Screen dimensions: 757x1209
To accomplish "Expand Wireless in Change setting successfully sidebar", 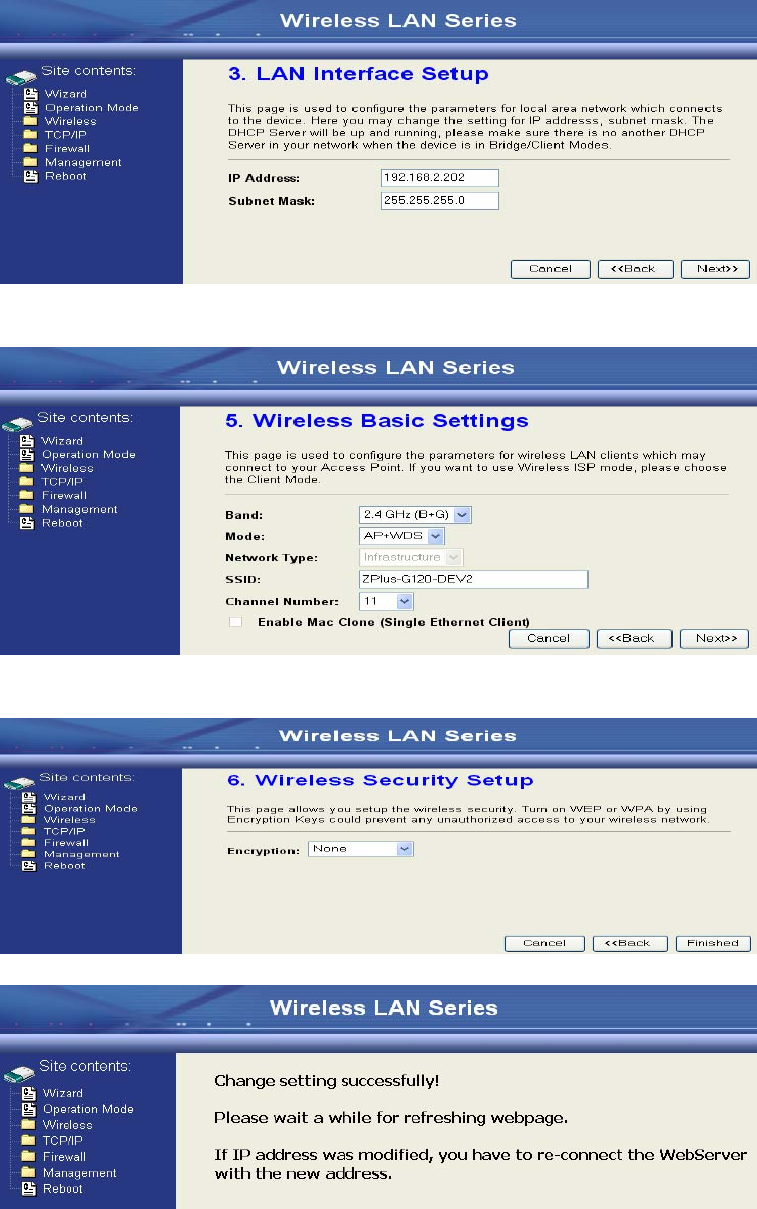I will [67, 1125].
